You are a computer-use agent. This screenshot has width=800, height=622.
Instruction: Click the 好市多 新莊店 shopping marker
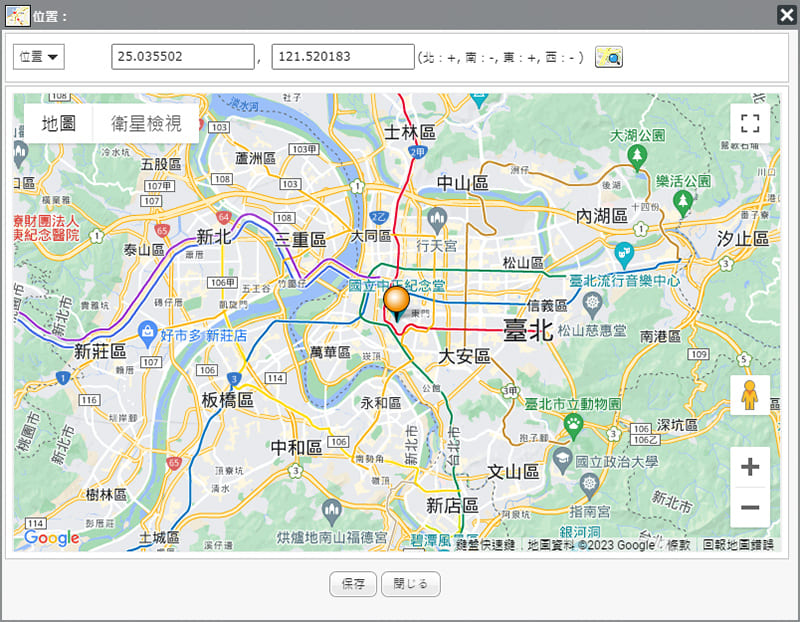tap(147, 334)
